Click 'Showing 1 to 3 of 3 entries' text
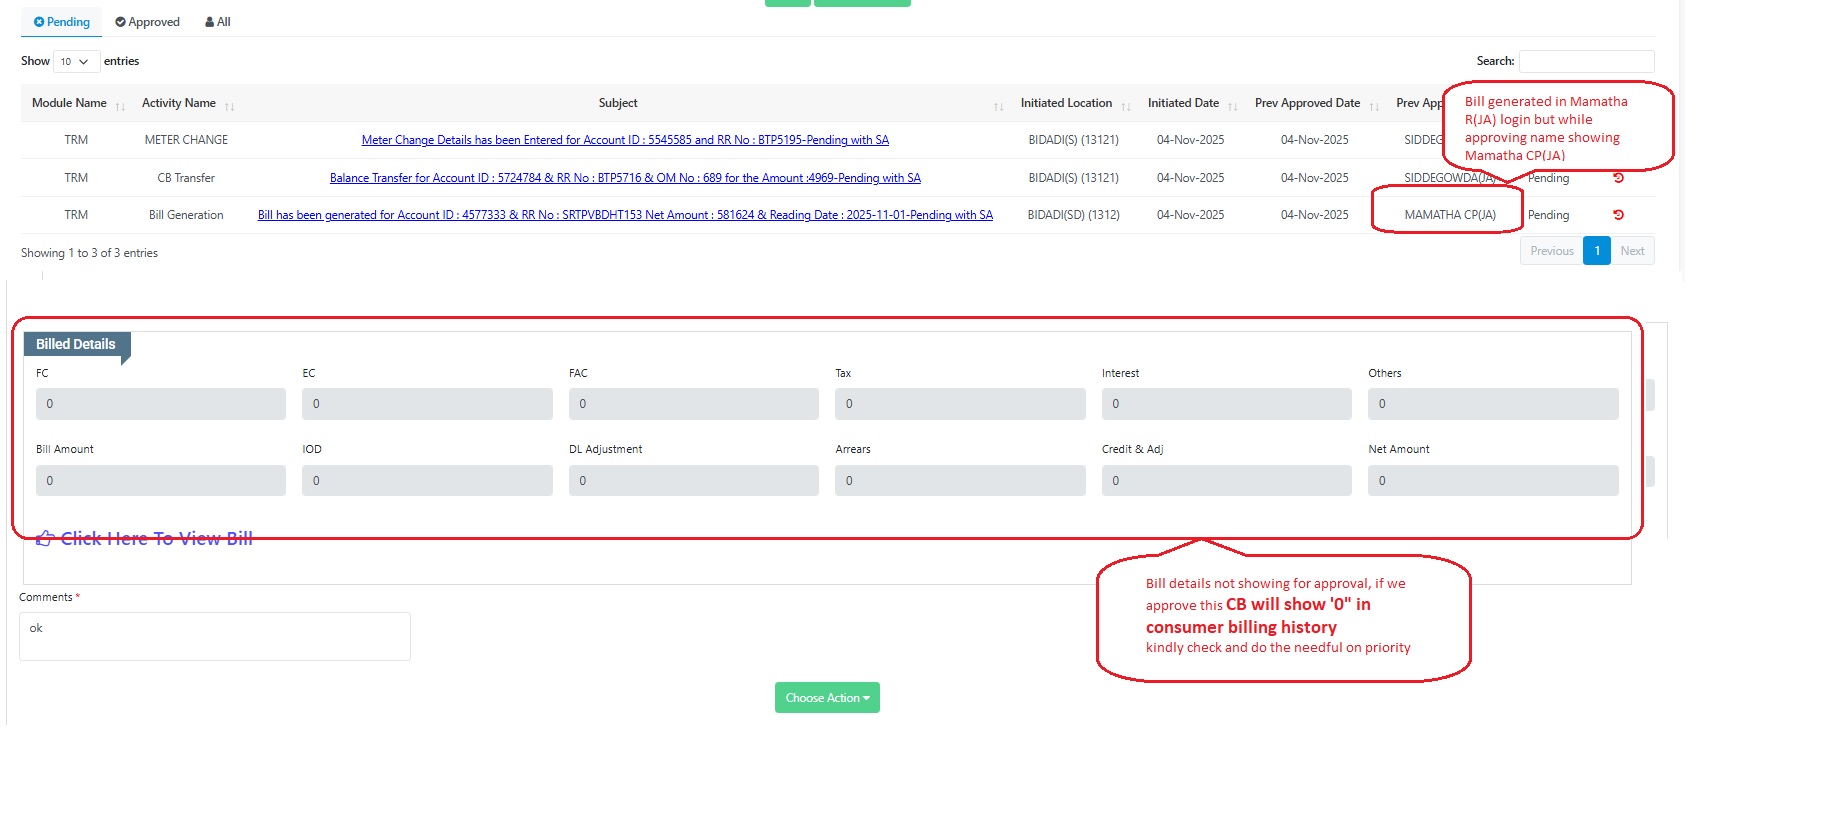 (x=89, y=253)
